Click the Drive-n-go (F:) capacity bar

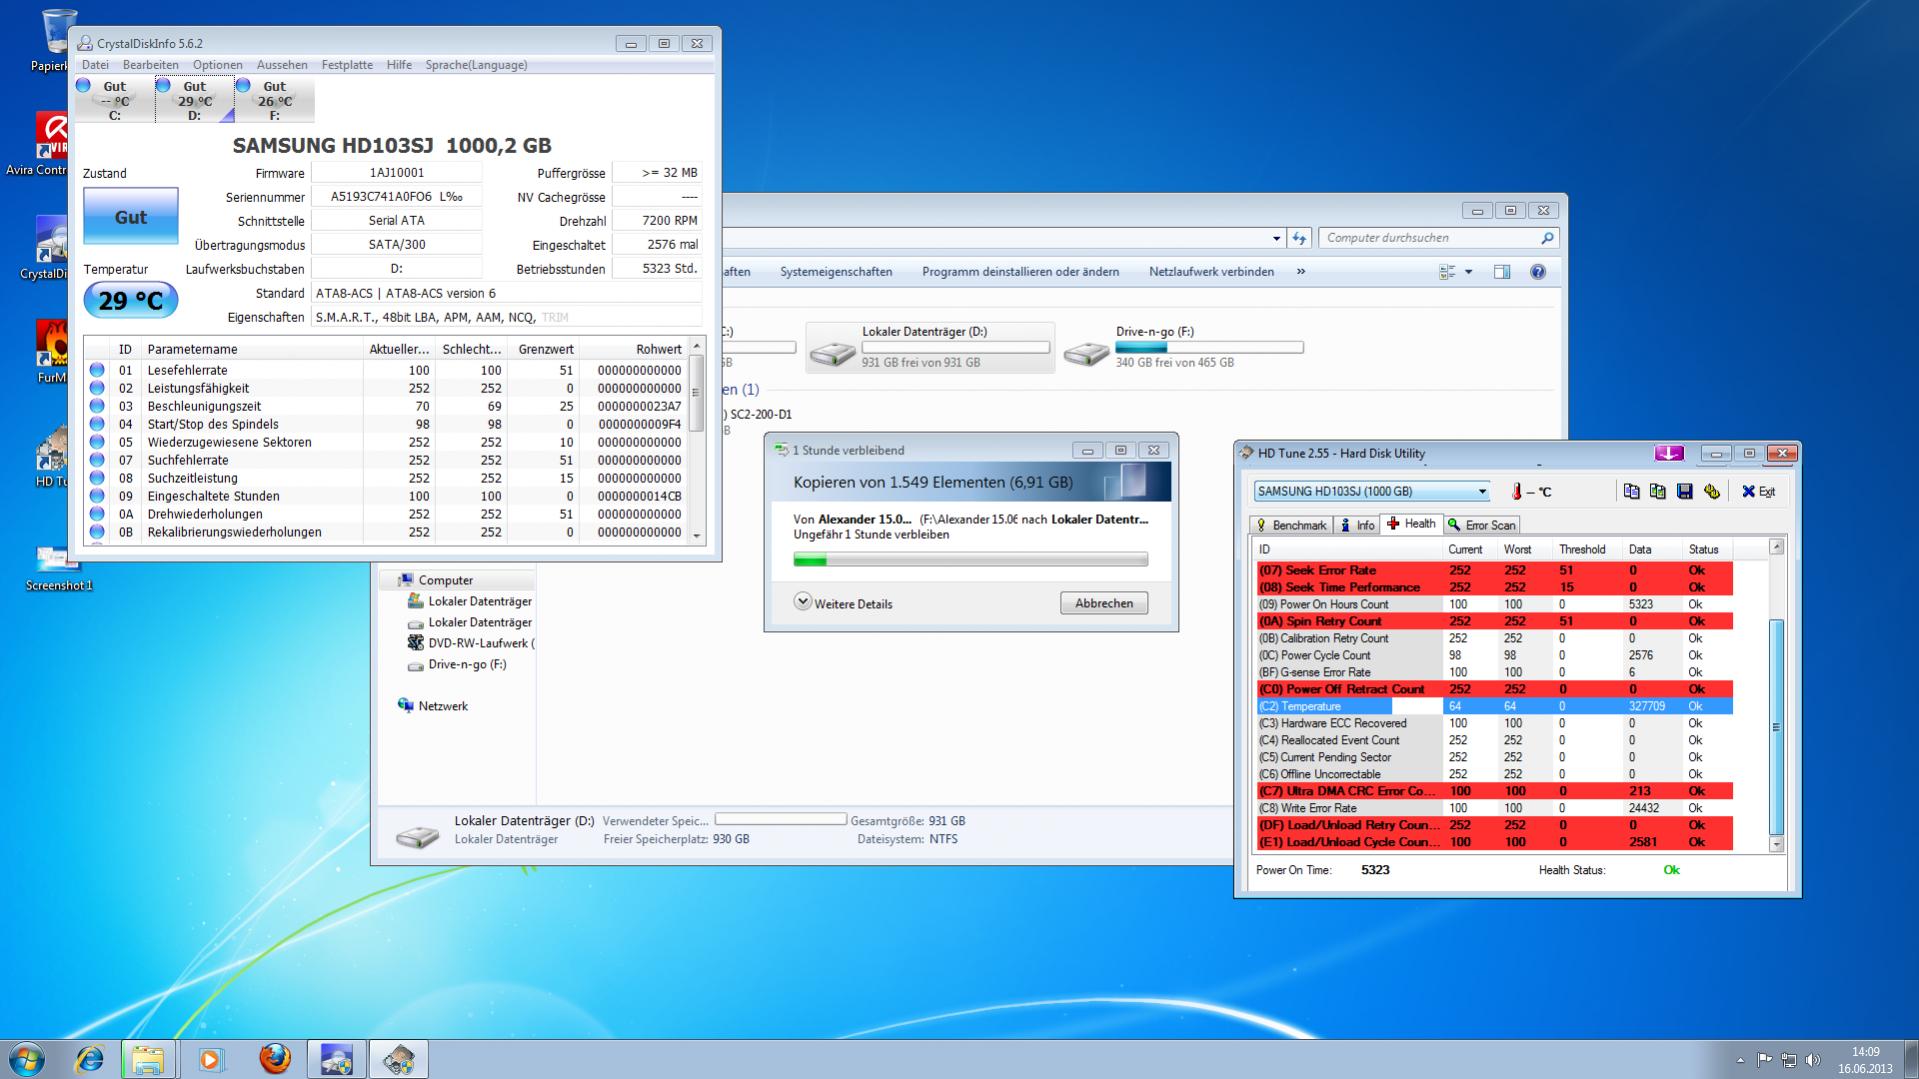pyautogui.click(x=1209, y=347)
